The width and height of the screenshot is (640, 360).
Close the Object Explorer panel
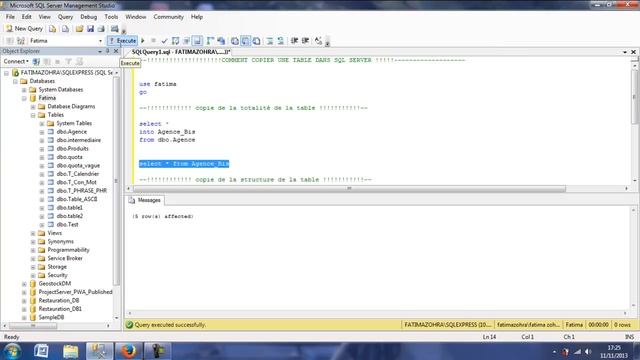pos(116,51)
